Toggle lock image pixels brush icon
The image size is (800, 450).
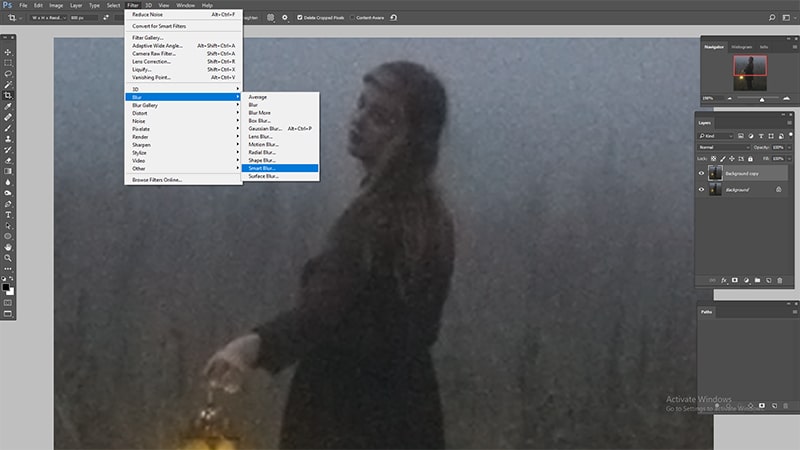tap(722, 159)
